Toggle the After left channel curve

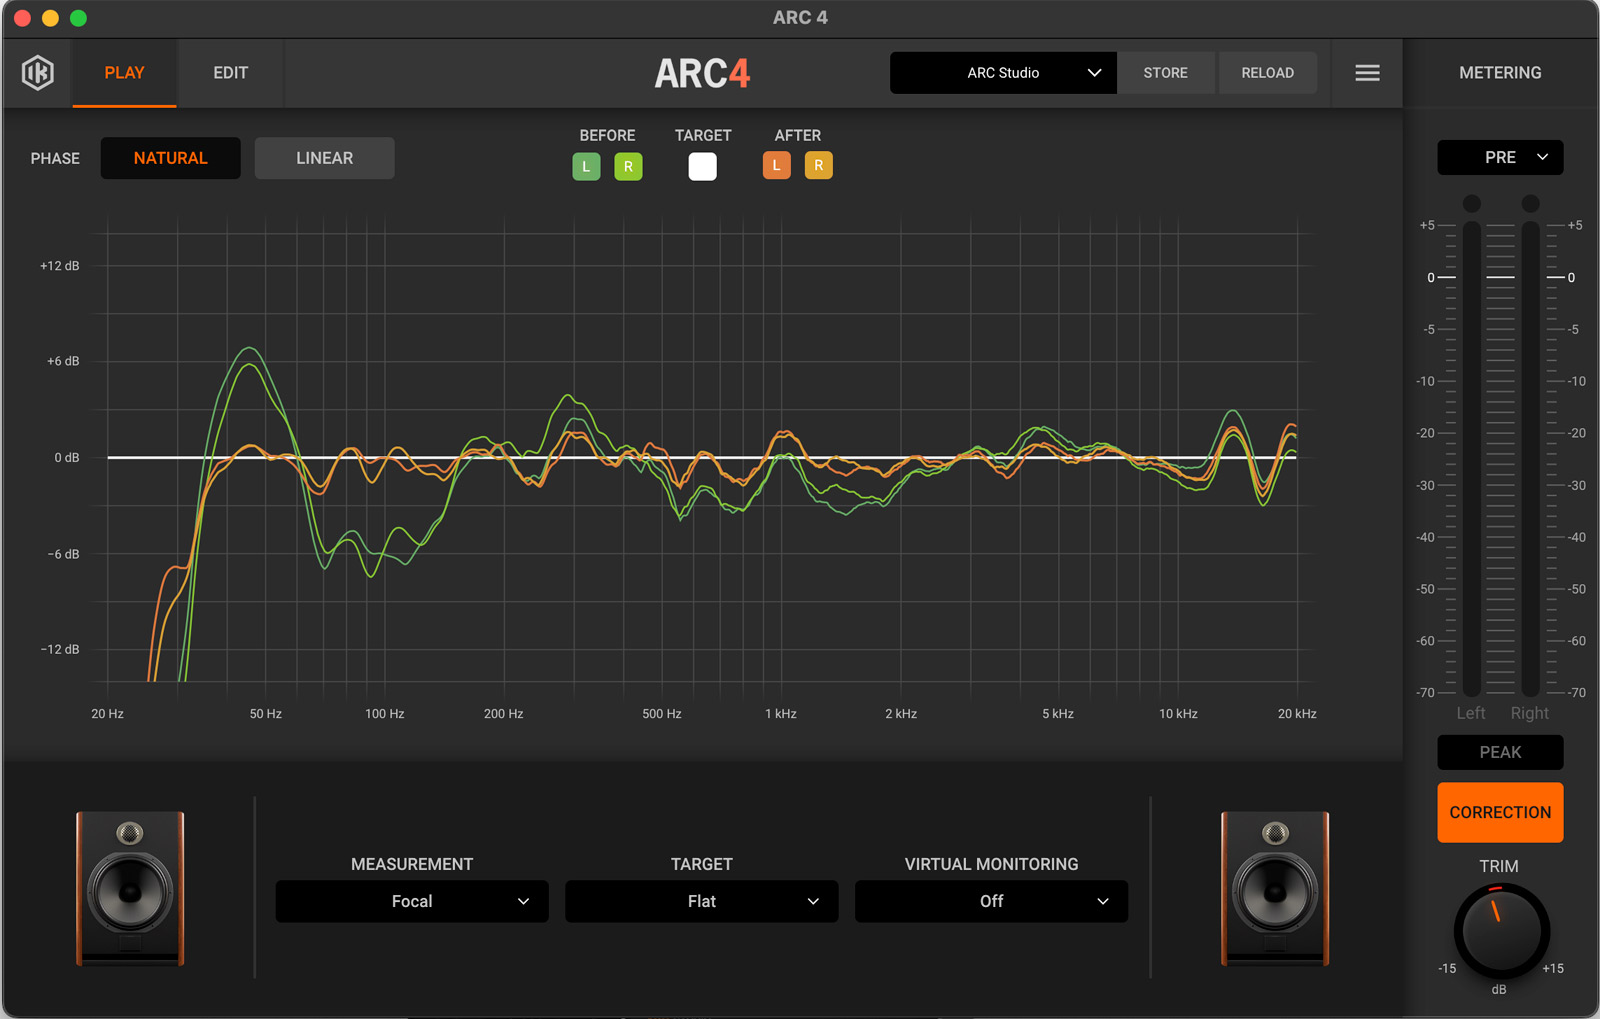[x=776, y=165]
